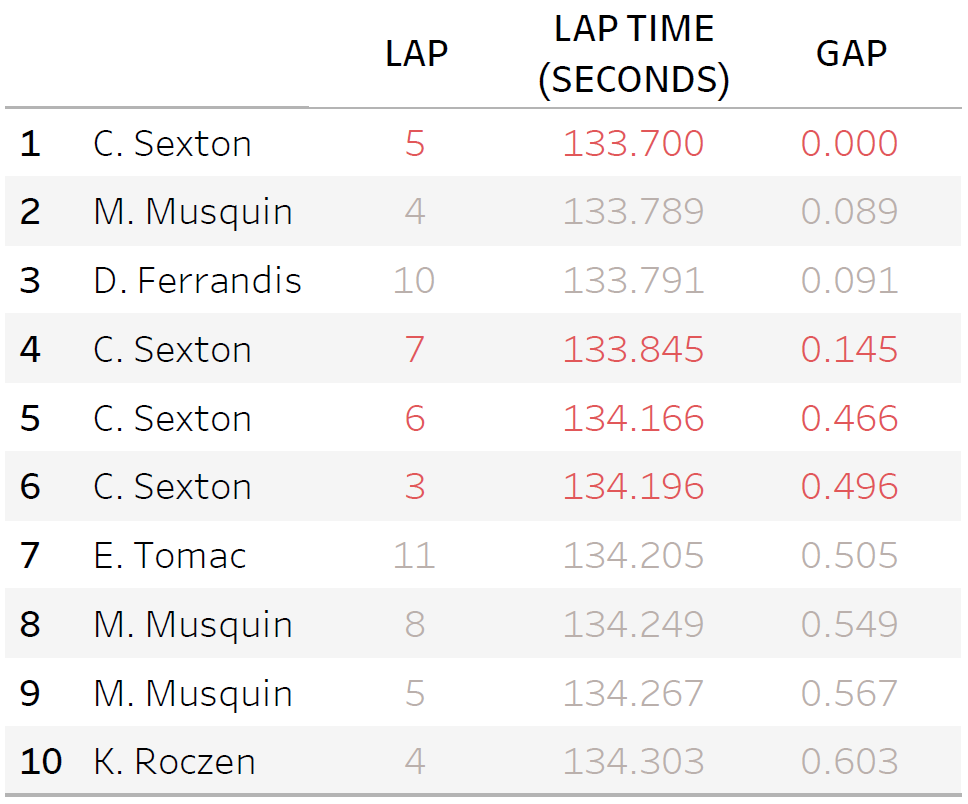Image resolution: width=968 pixels, height=804 pixels.
Task: Click the gap value 0.567
Action: pos(849,693)
